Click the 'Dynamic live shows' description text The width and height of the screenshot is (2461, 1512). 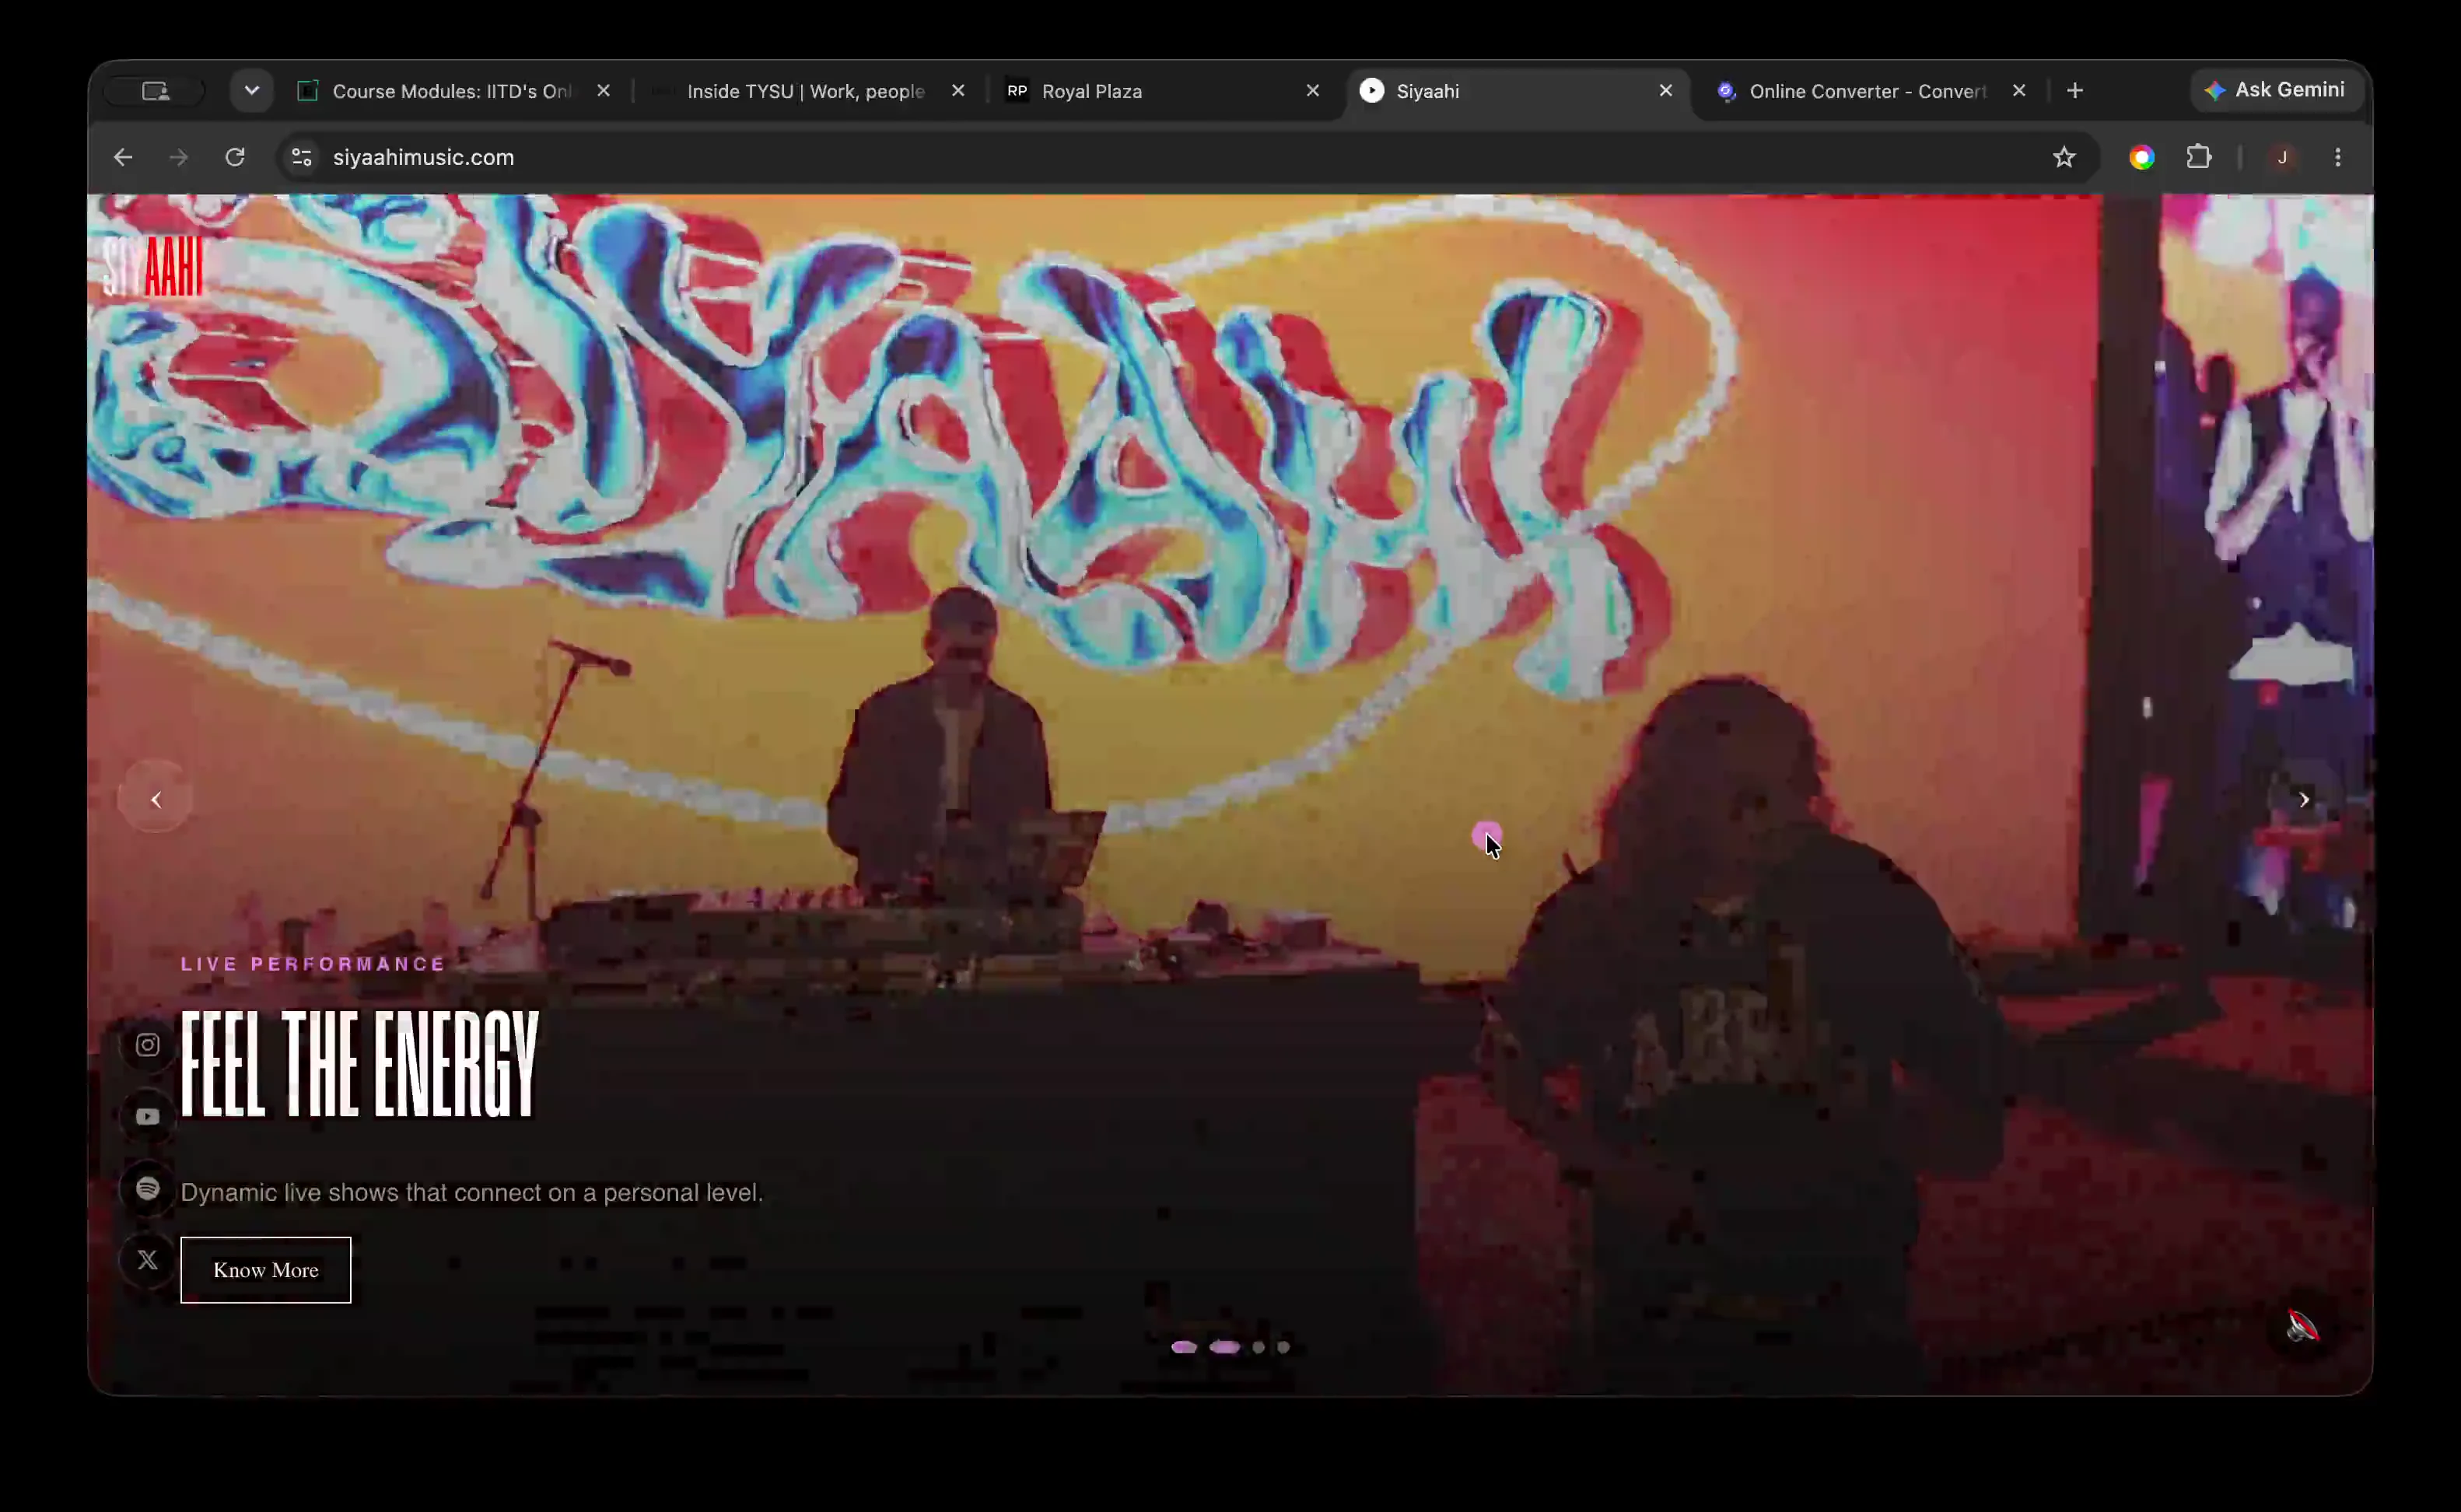[x=472, y=1193]
